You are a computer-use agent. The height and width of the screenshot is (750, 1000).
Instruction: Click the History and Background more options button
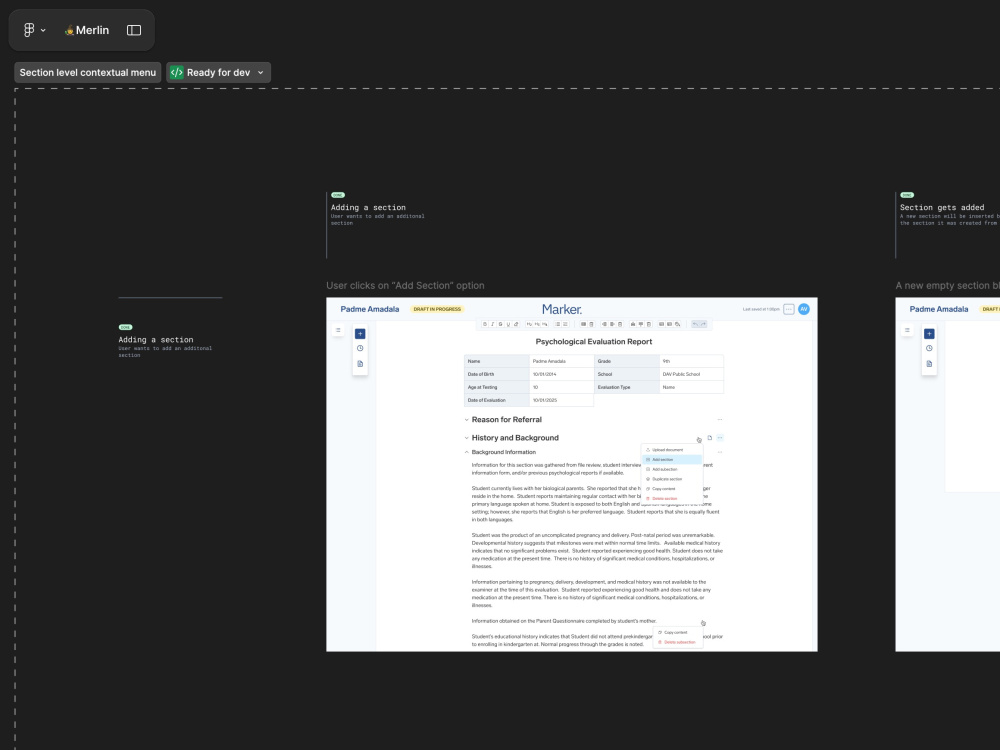719,438
